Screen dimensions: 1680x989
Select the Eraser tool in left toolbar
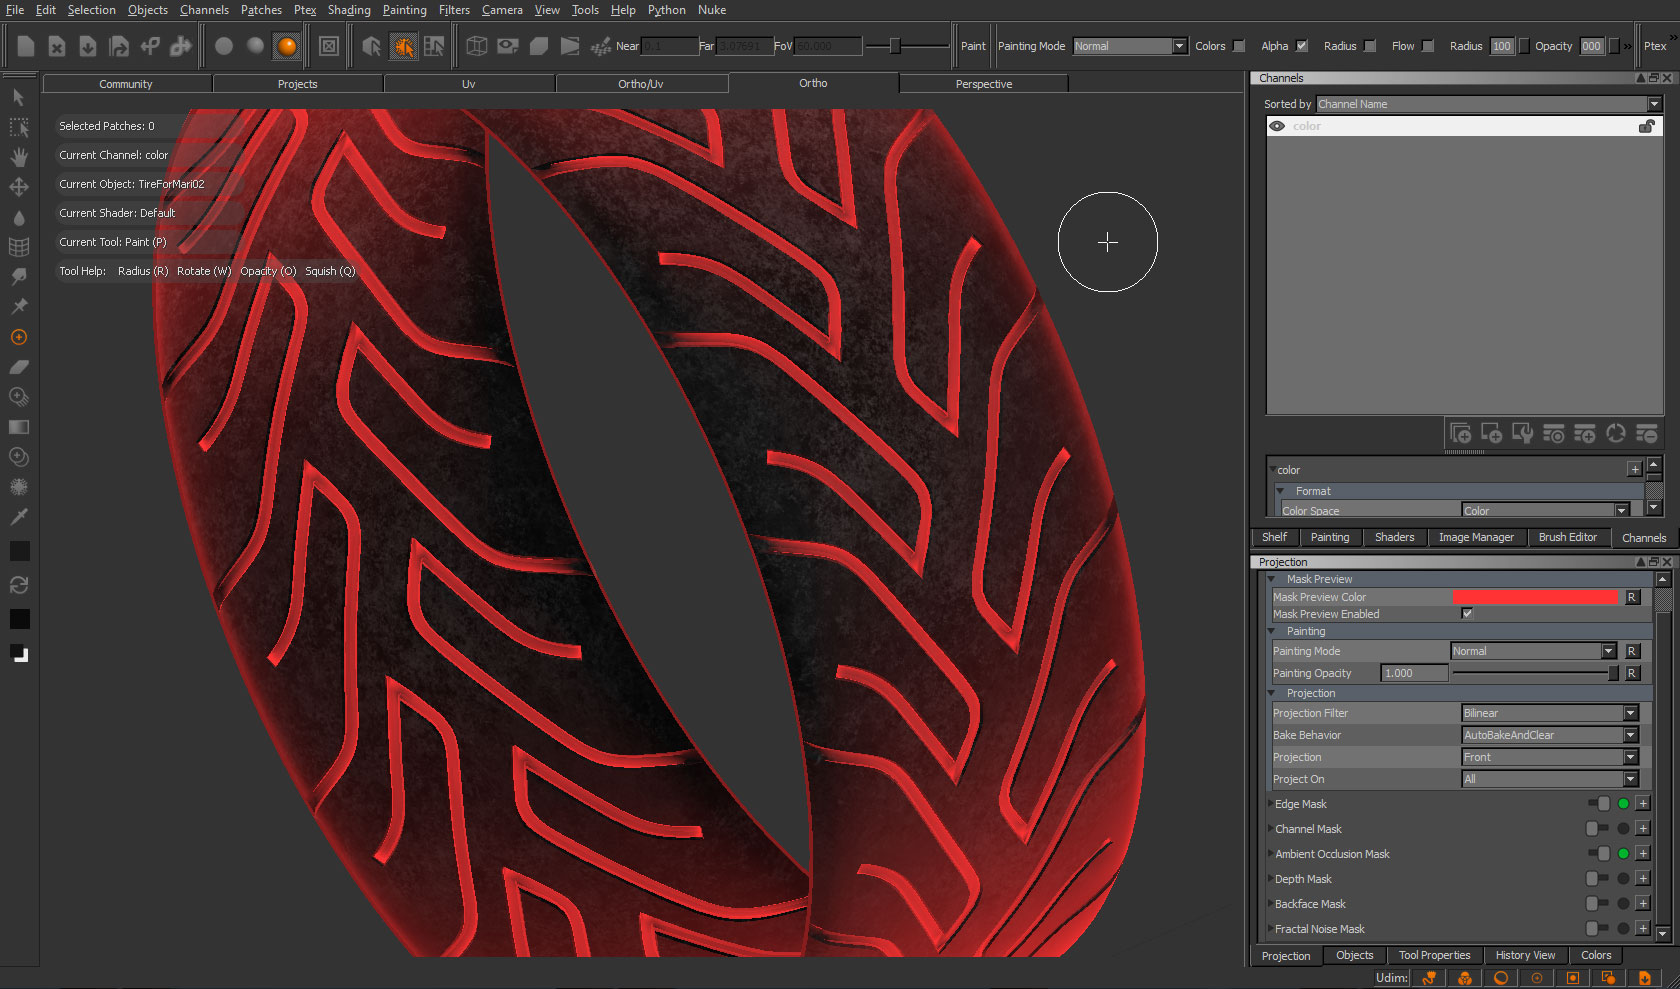(18, 367)
